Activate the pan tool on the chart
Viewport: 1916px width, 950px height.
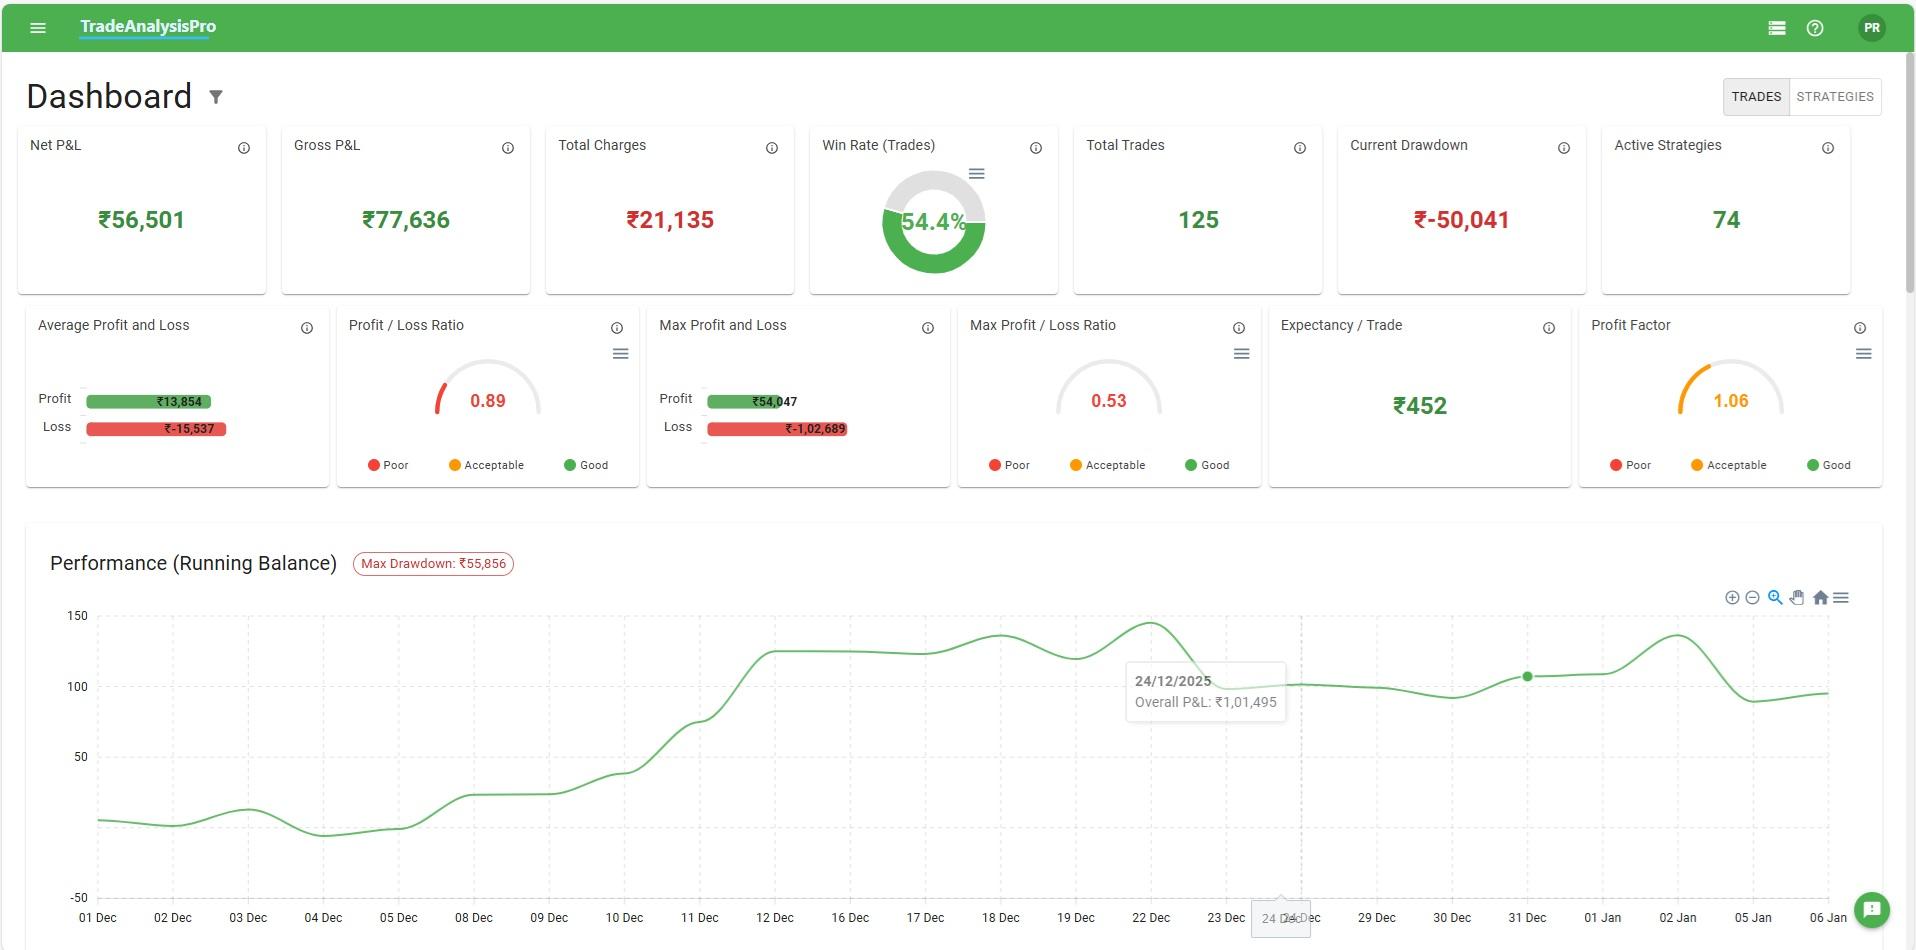click(1797, 597)
